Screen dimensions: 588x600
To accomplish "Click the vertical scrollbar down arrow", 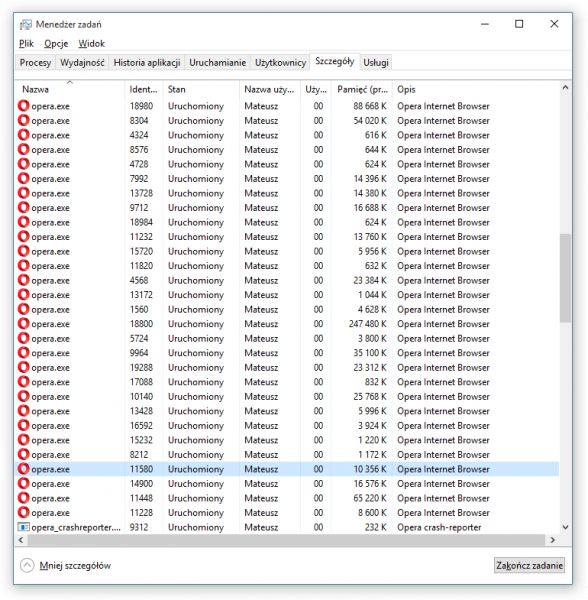I will click(565, 527).
